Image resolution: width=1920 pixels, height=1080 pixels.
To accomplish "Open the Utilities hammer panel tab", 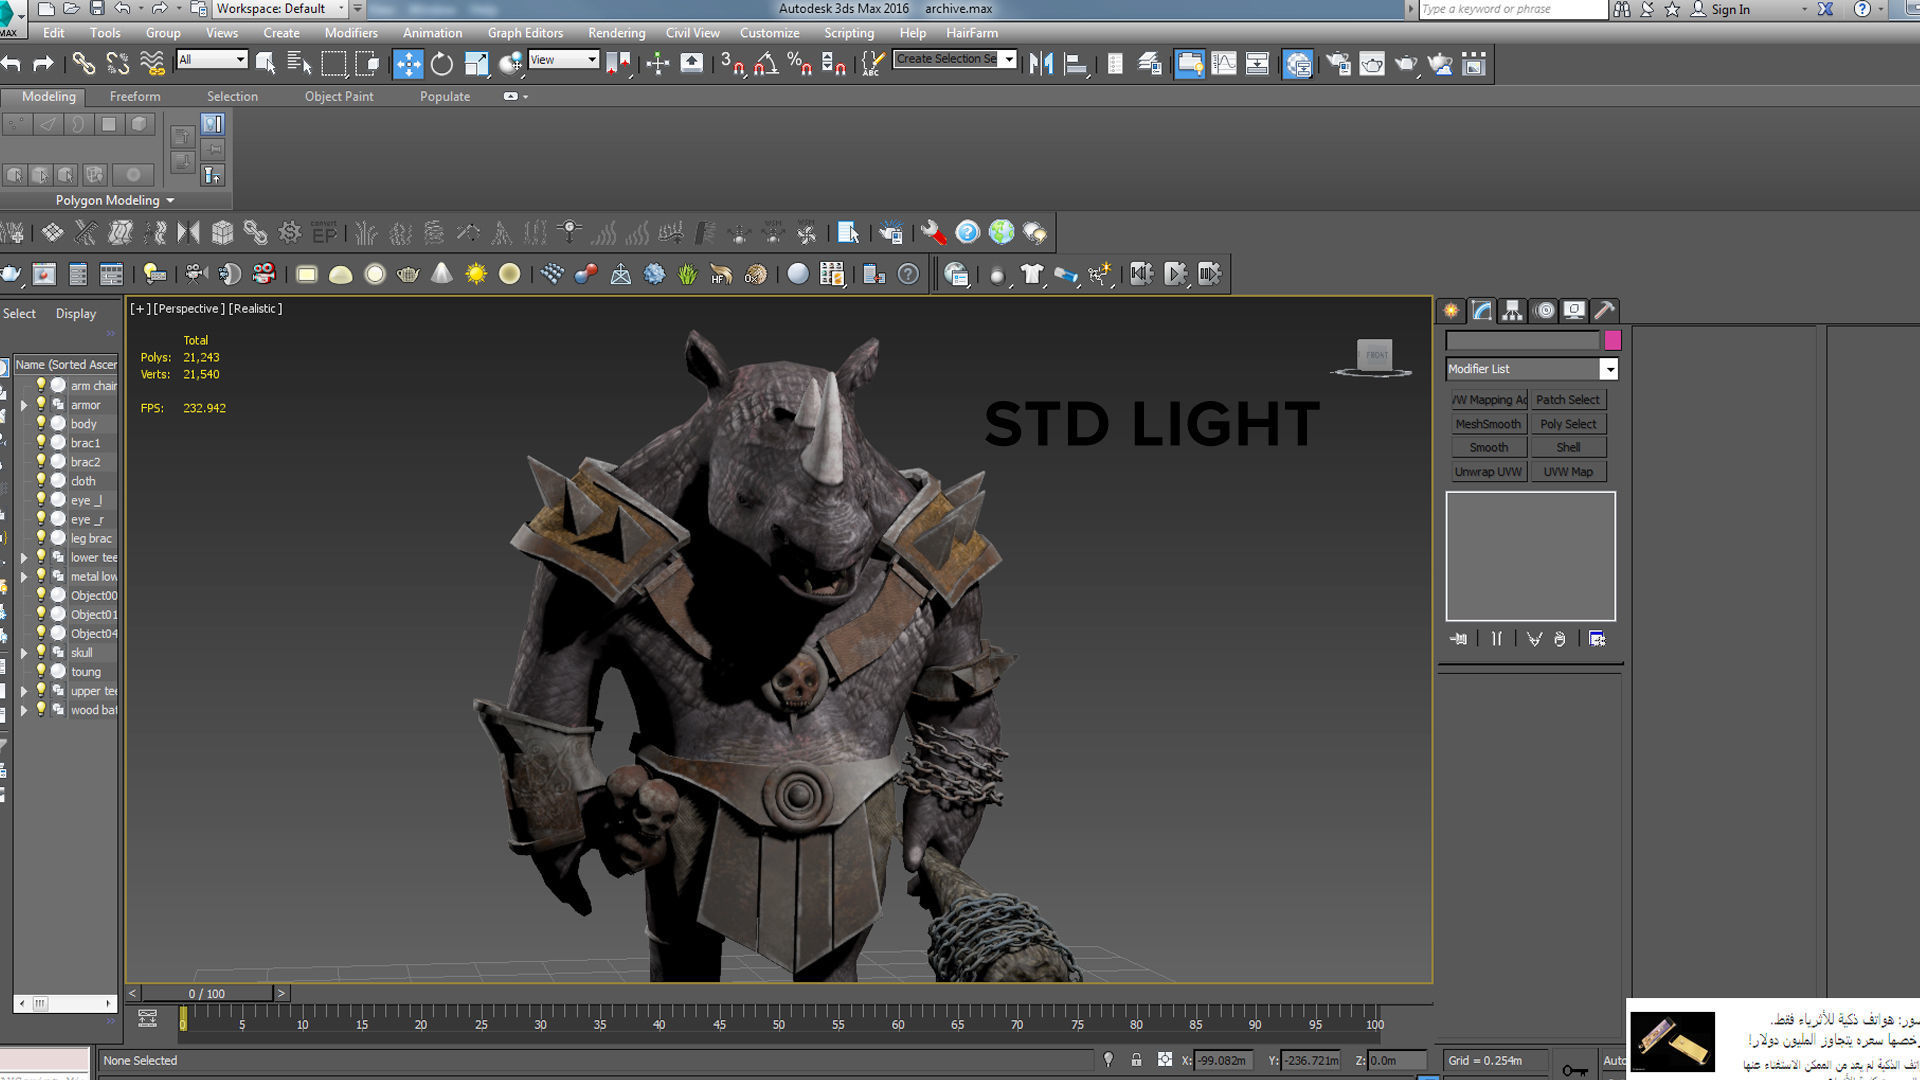I will 1604,310.
